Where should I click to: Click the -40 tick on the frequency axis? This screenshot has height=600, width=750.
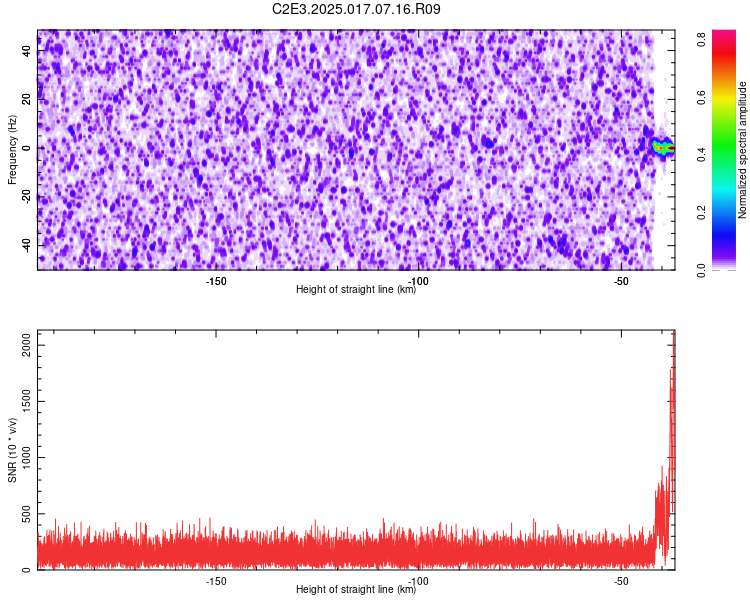click(x=27, y=245)
